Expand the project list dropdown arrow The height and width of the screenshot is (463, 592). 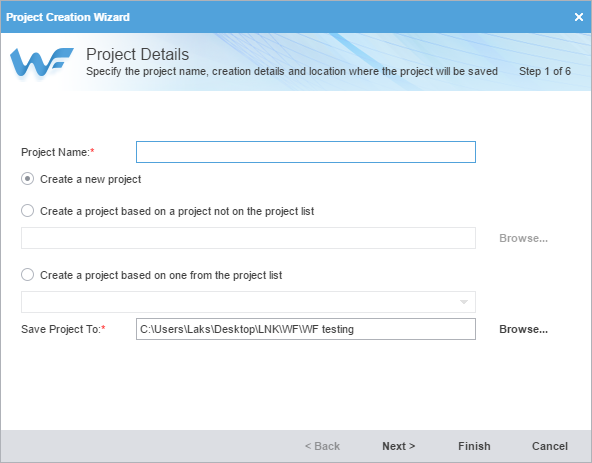click(x=464, y=302)
